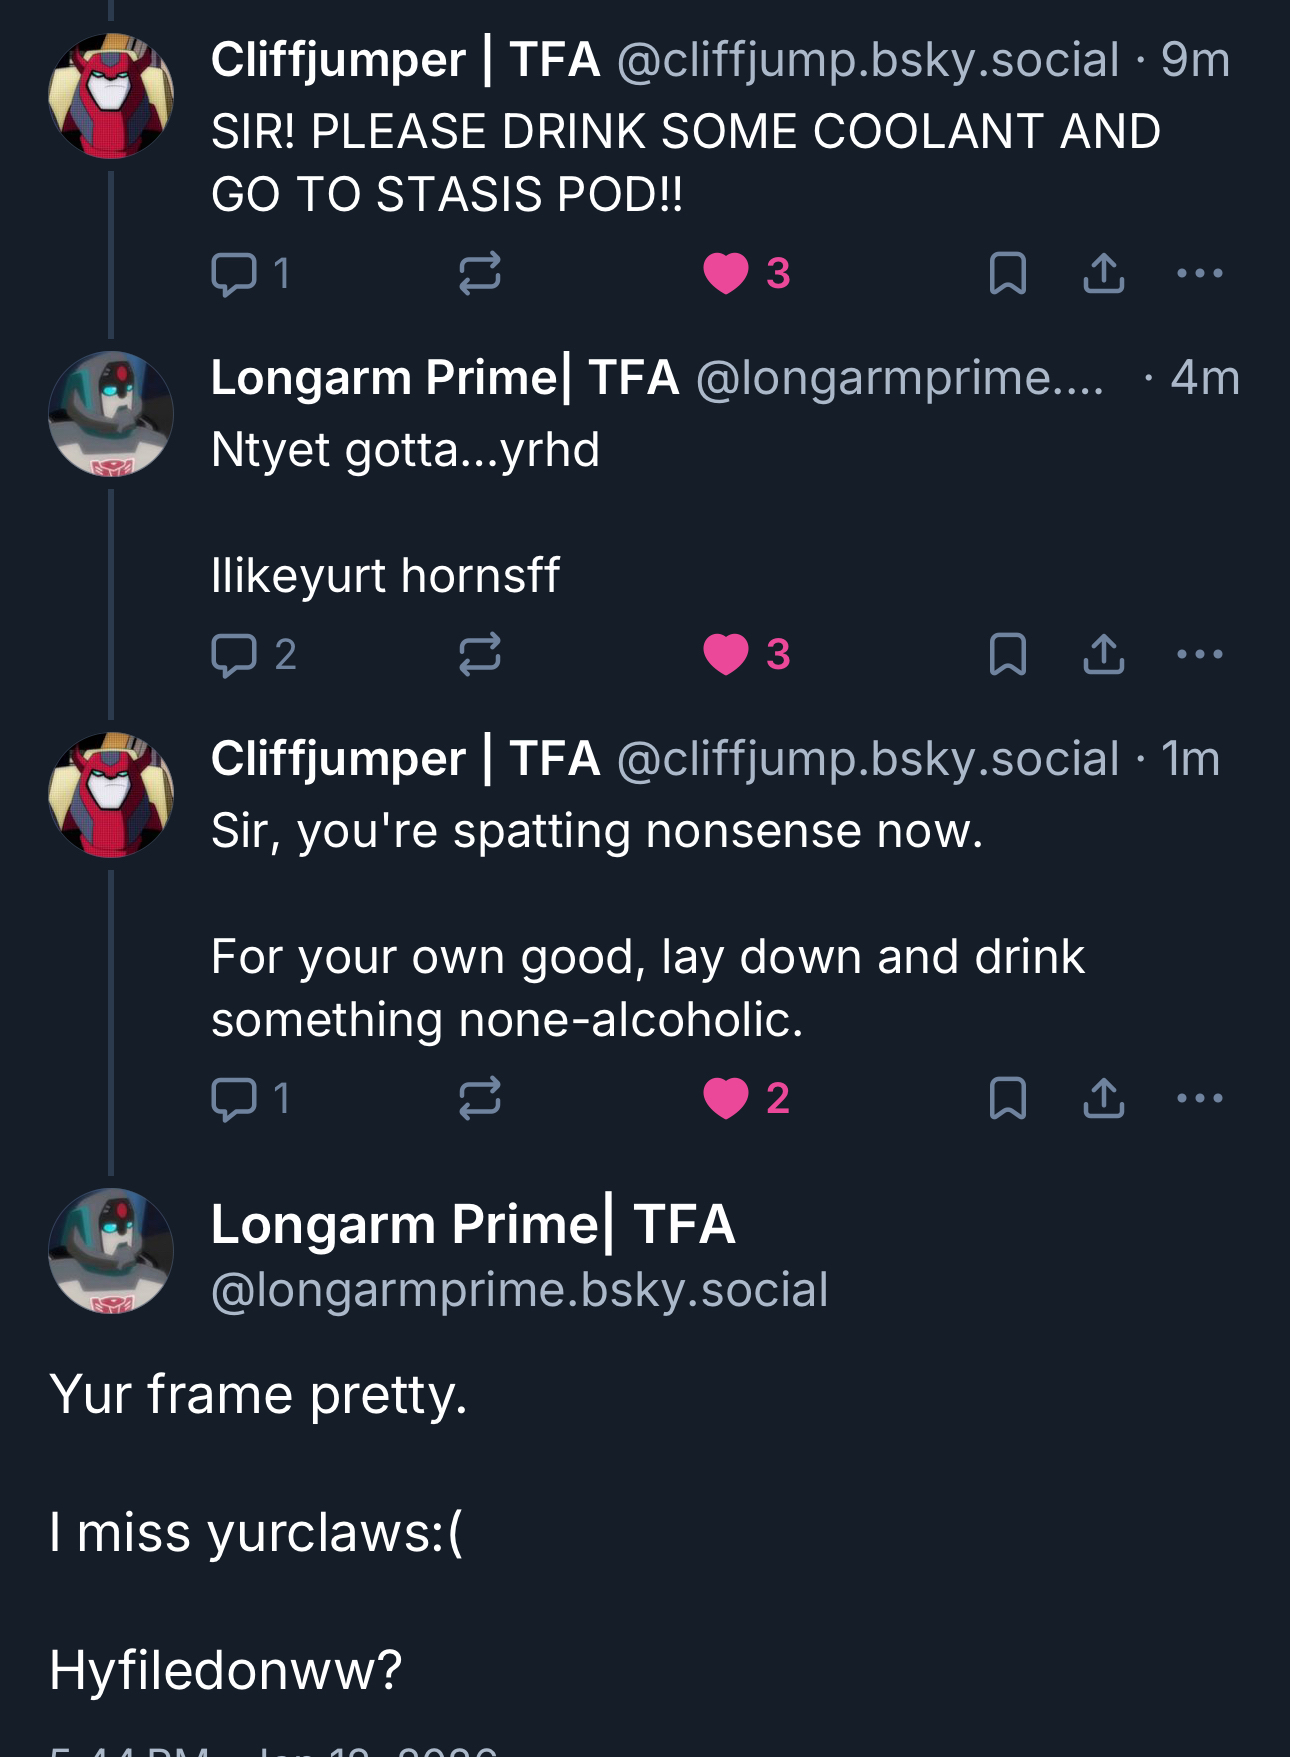Repost Cliffjumper's COOLANT post
This screenshot has width=1290, height=1757.
pyautogui.click(x=479, y=273)
